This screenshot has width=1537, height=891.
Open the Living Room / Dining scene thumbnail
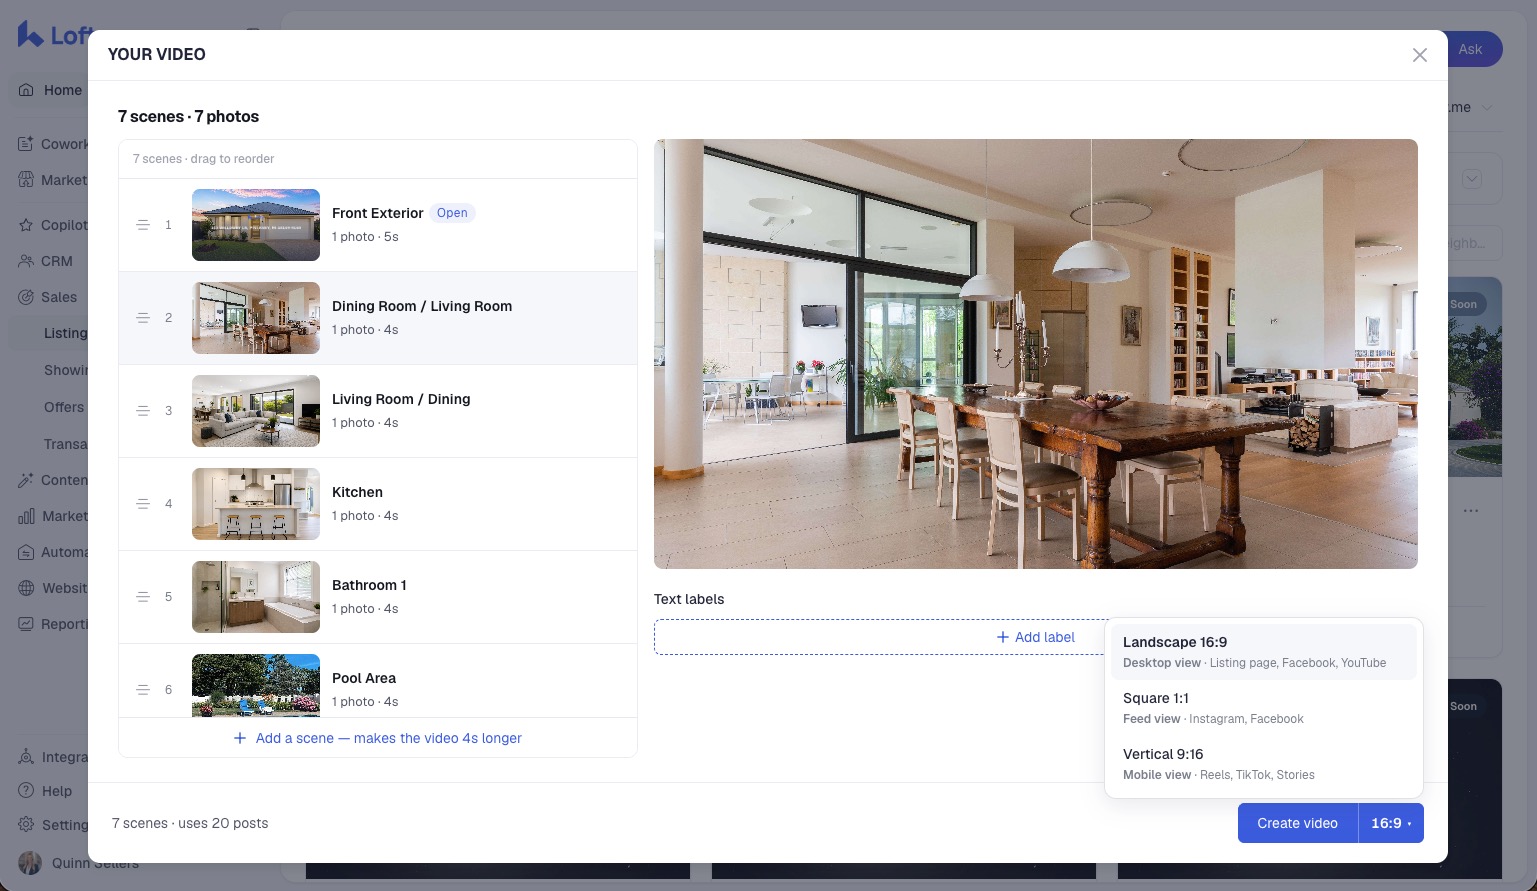click(x=256, y=411)
